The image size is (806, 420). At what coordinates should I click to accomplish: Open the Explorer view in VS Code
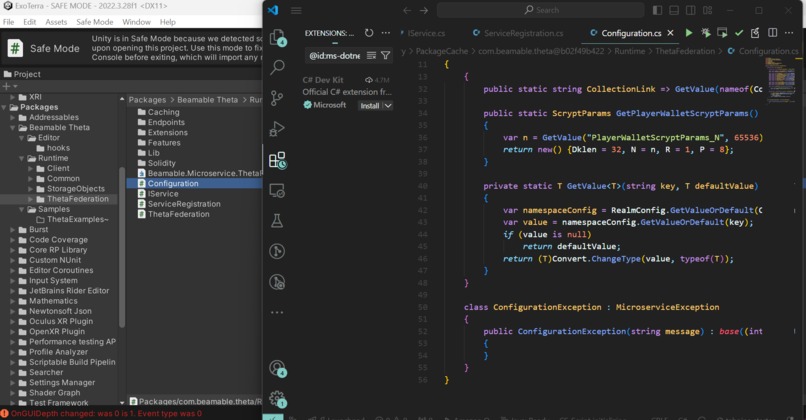[278, 38]
